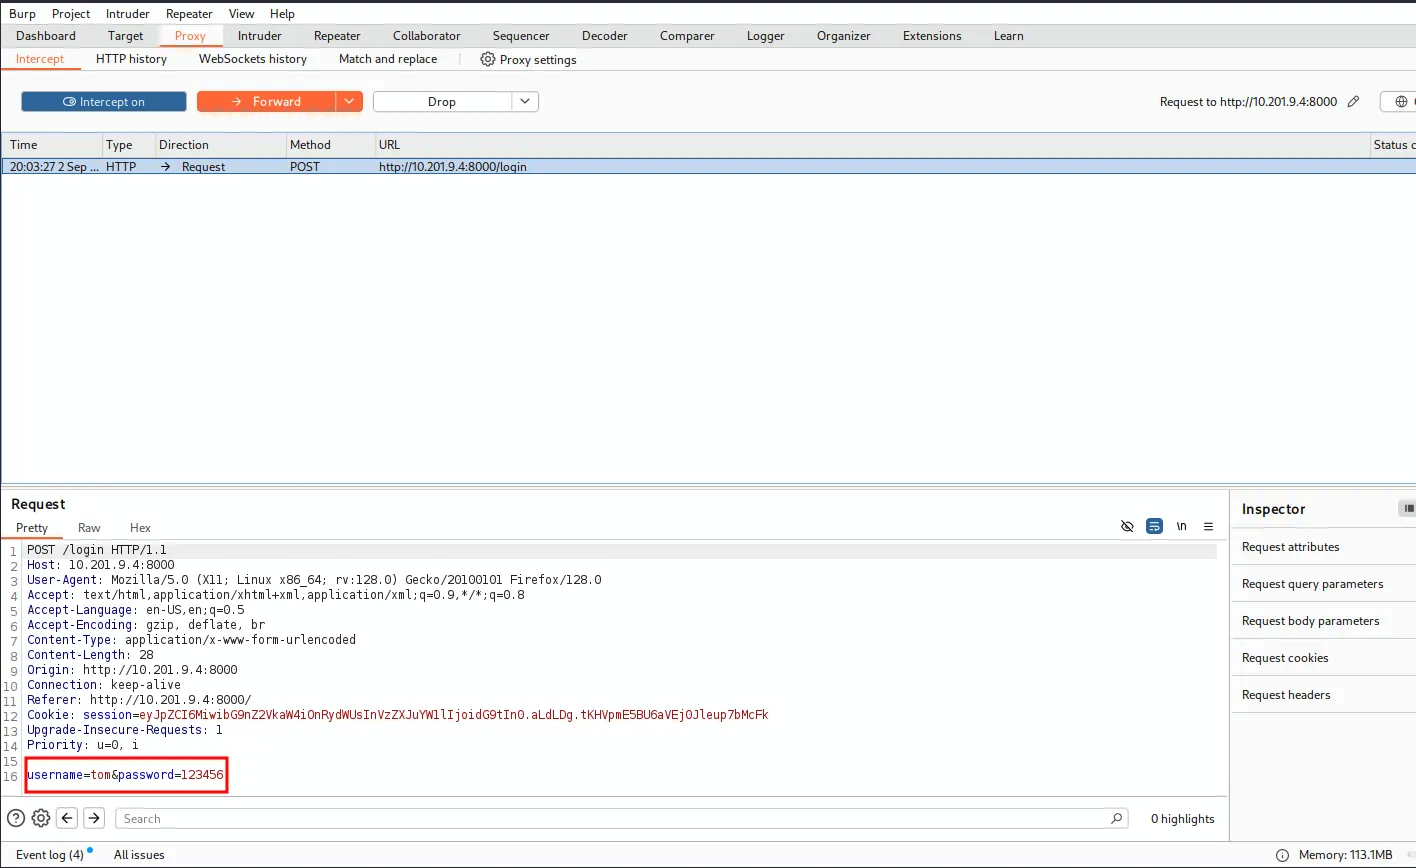Go to previous search match arrow

[x=67, y=818]
